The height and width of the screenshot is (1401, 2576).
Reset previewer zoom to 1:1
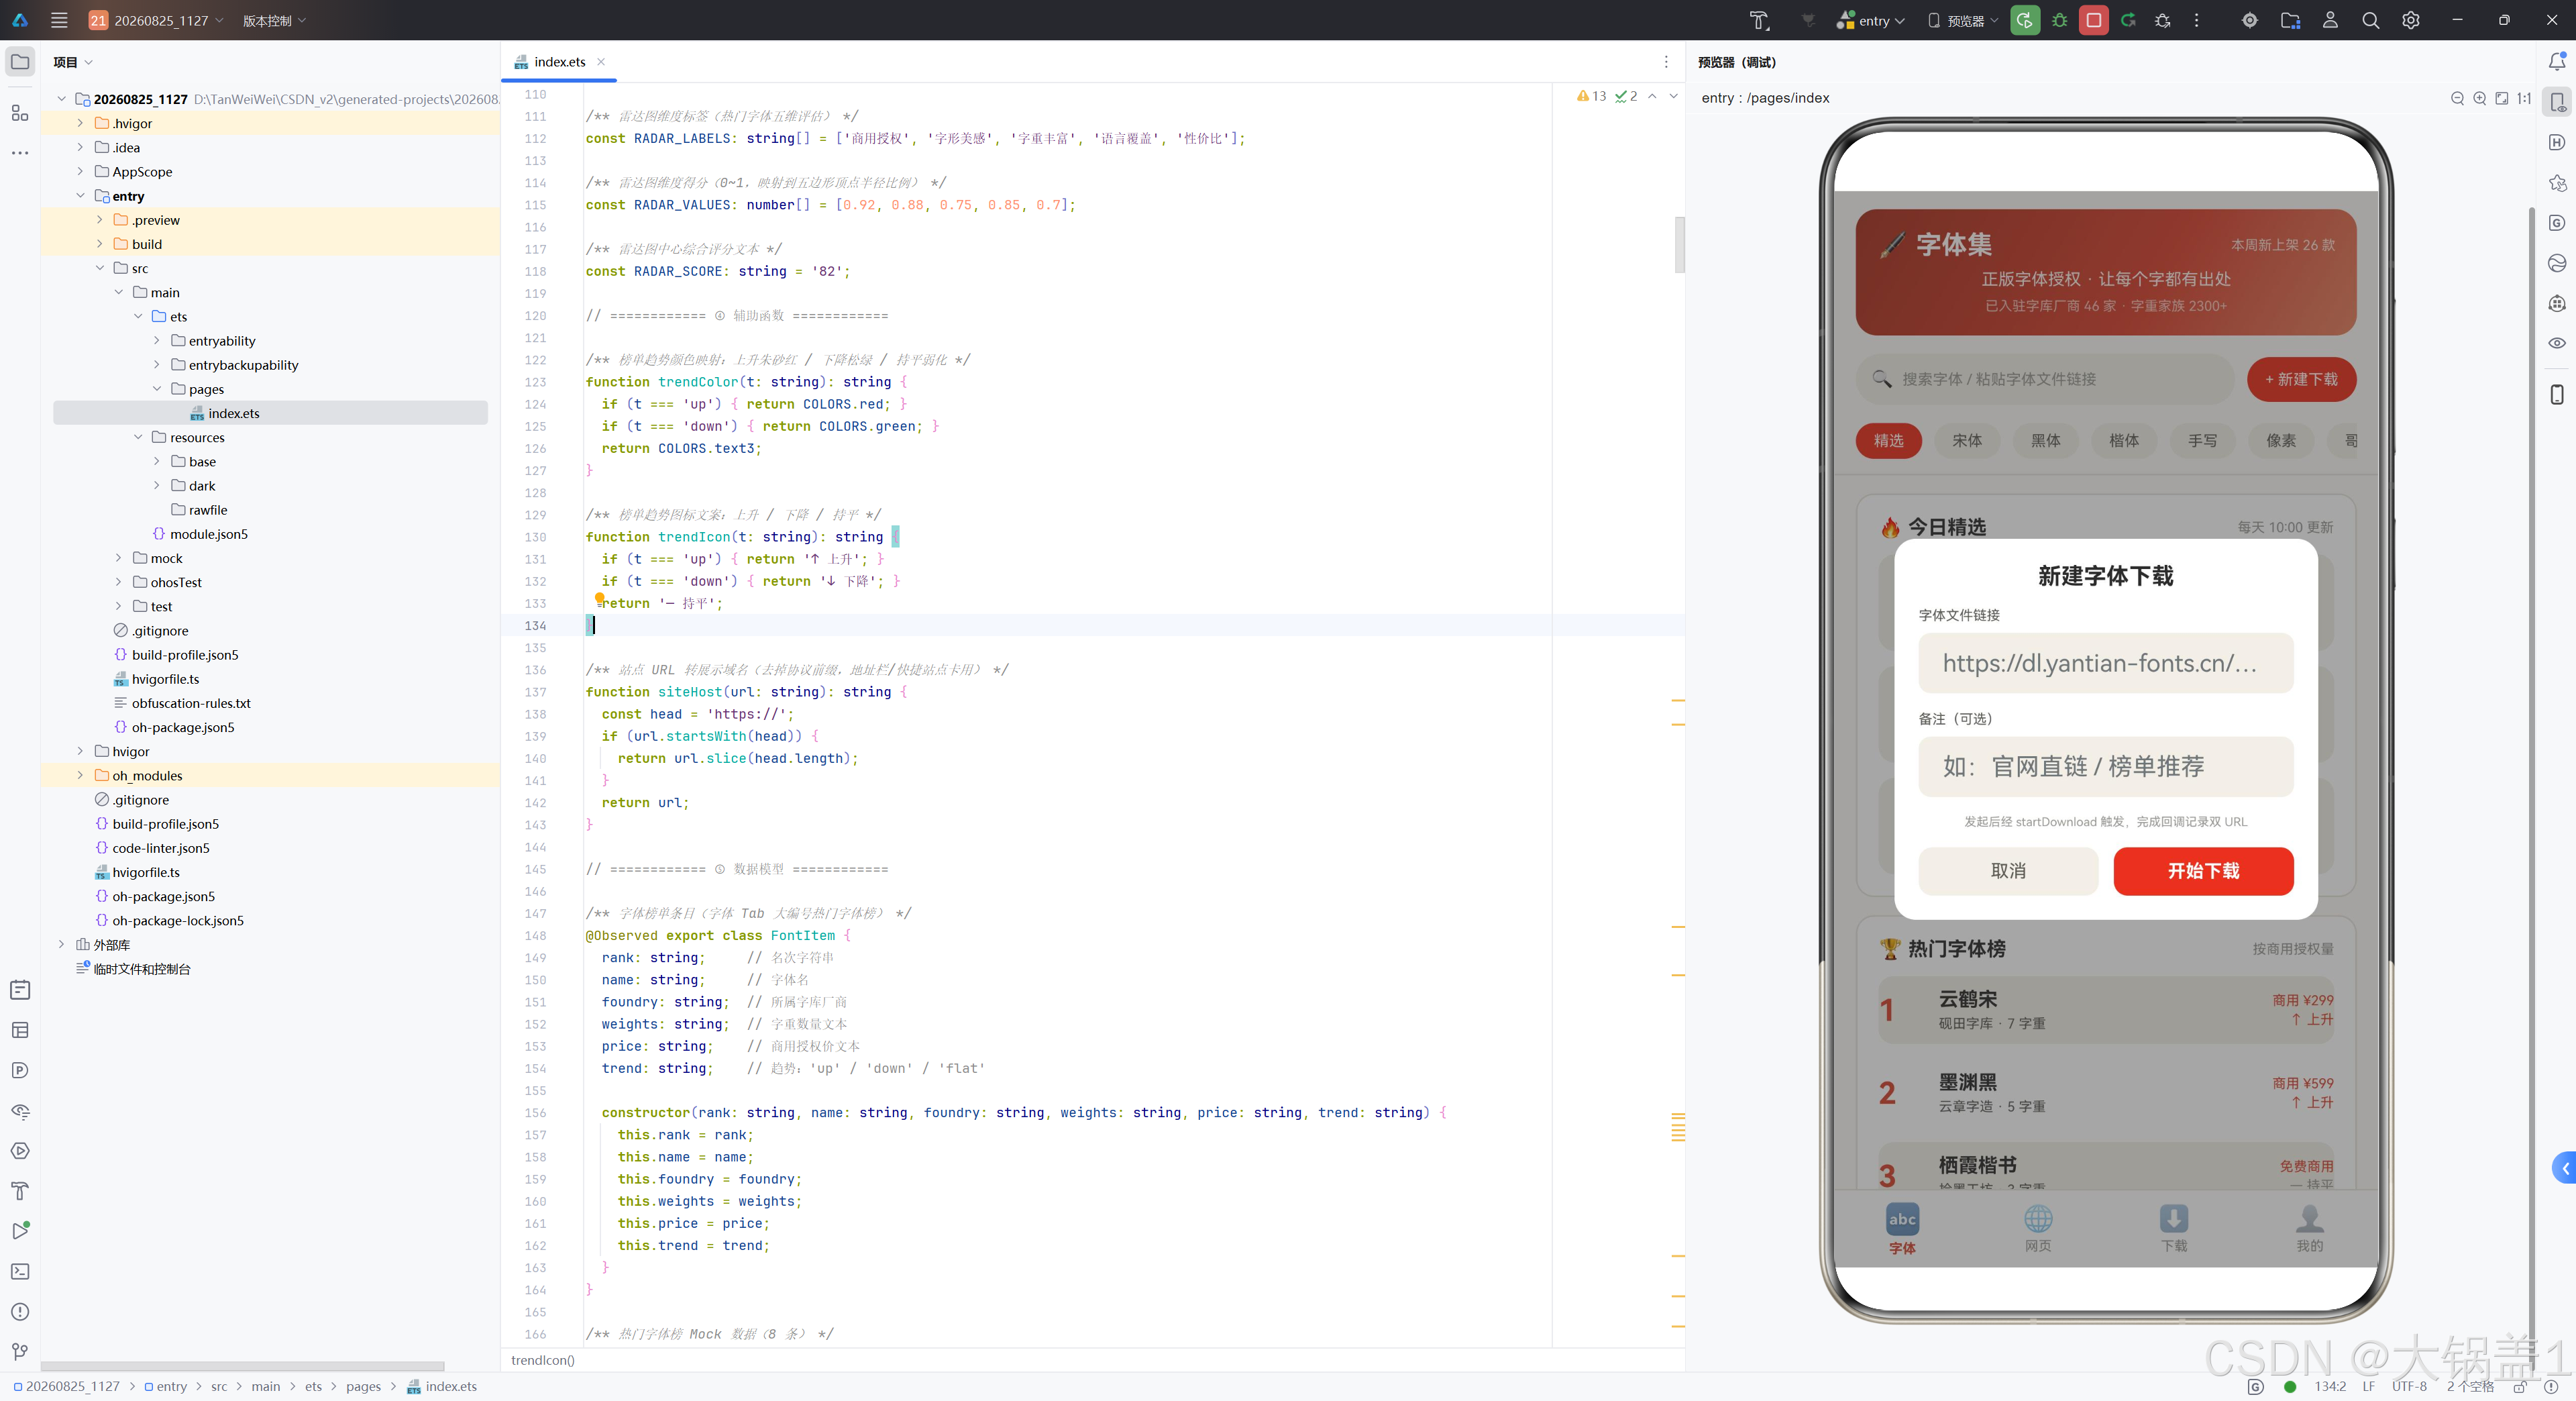(x=2524, y=98)
